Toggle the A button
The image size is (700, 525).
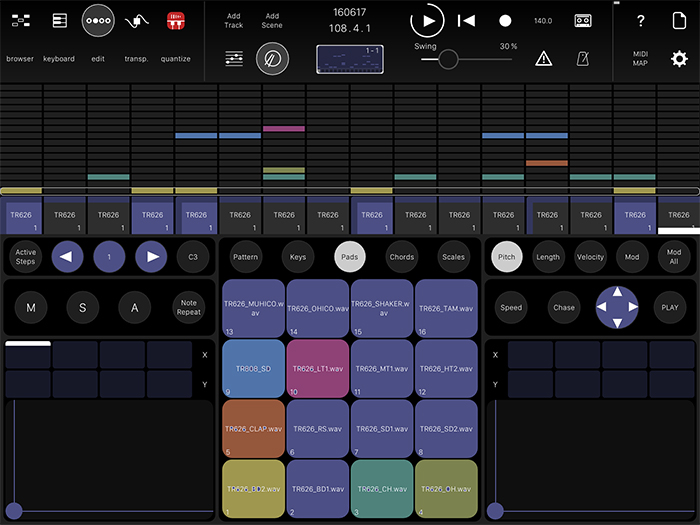pyautogui.click(x=134, y=307)
